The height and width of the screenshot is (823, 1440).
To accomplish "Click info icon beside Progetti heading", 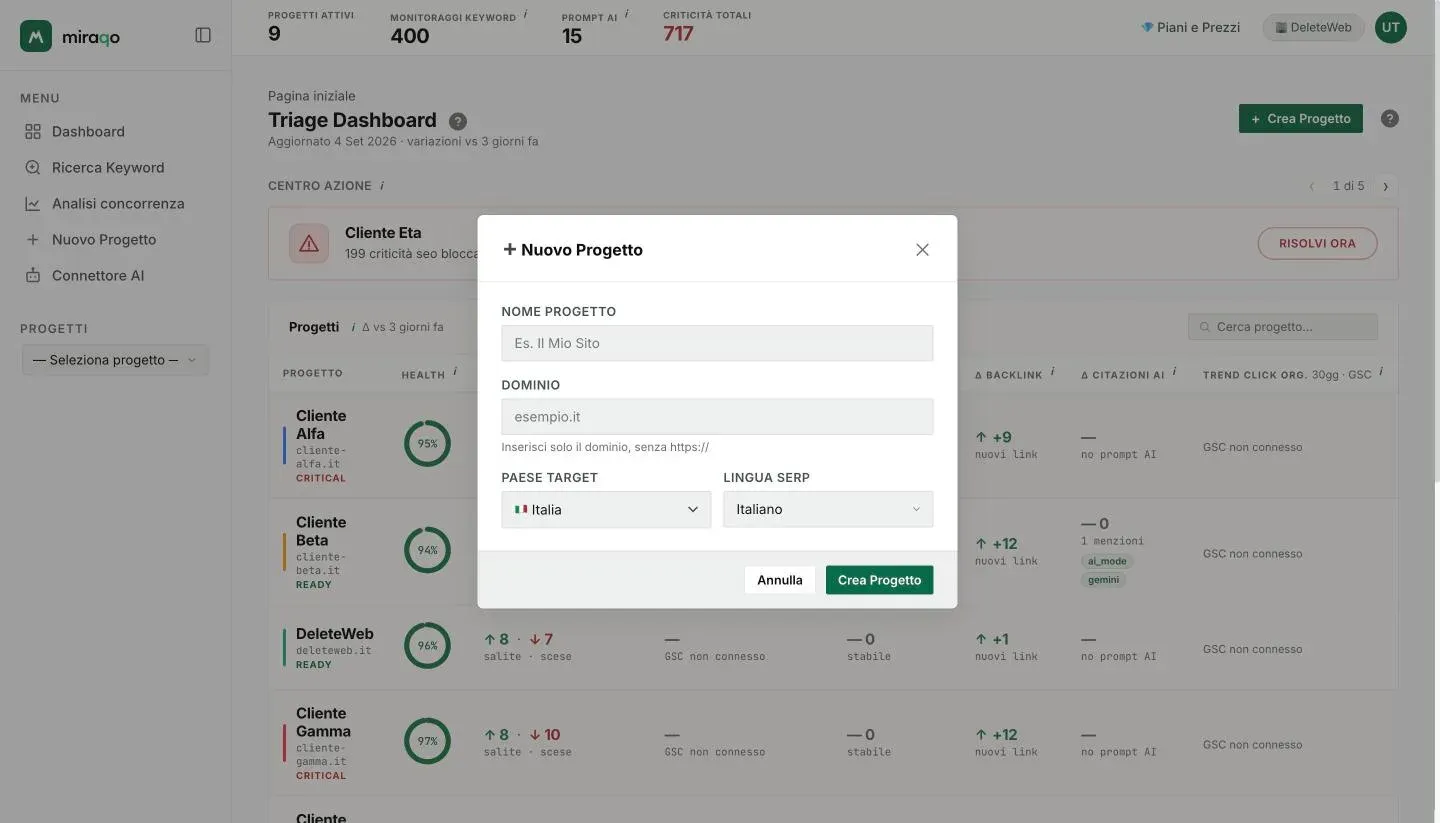I will coord(353,327).
